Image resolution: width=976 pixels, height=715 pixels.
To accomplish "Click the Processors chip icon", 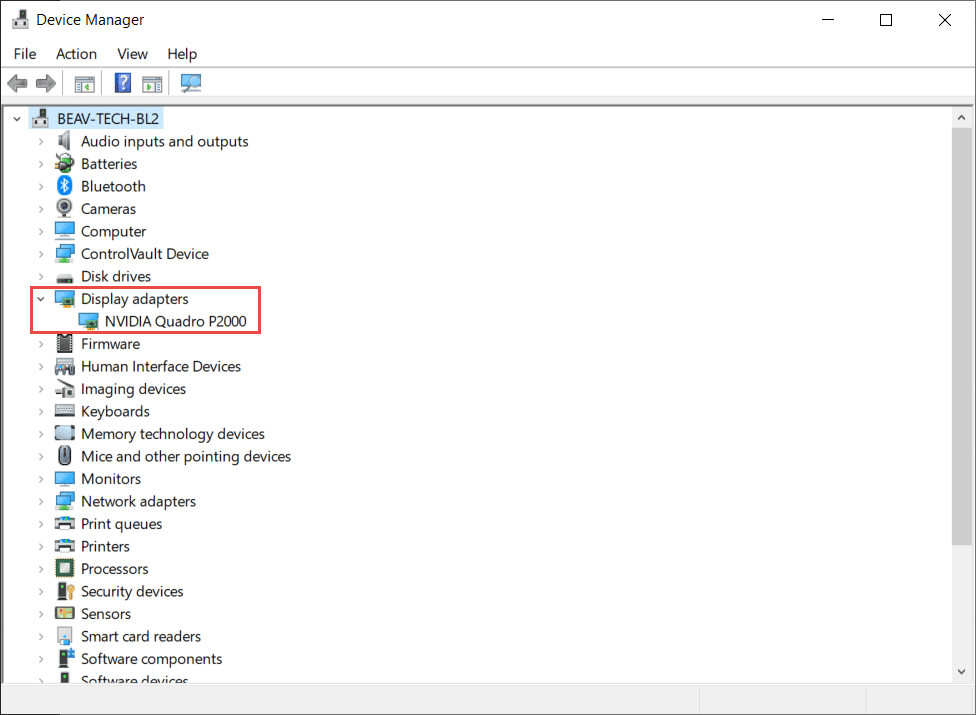I will pyautogui.click(x=65, y=568).
